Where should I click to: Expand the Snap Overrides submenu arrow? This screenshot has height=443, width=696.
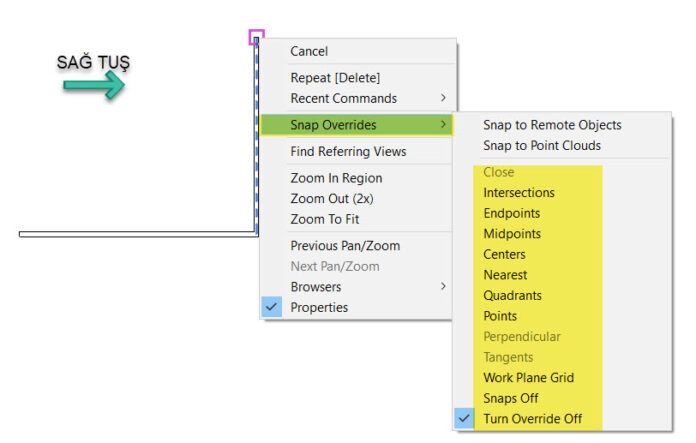443,124
